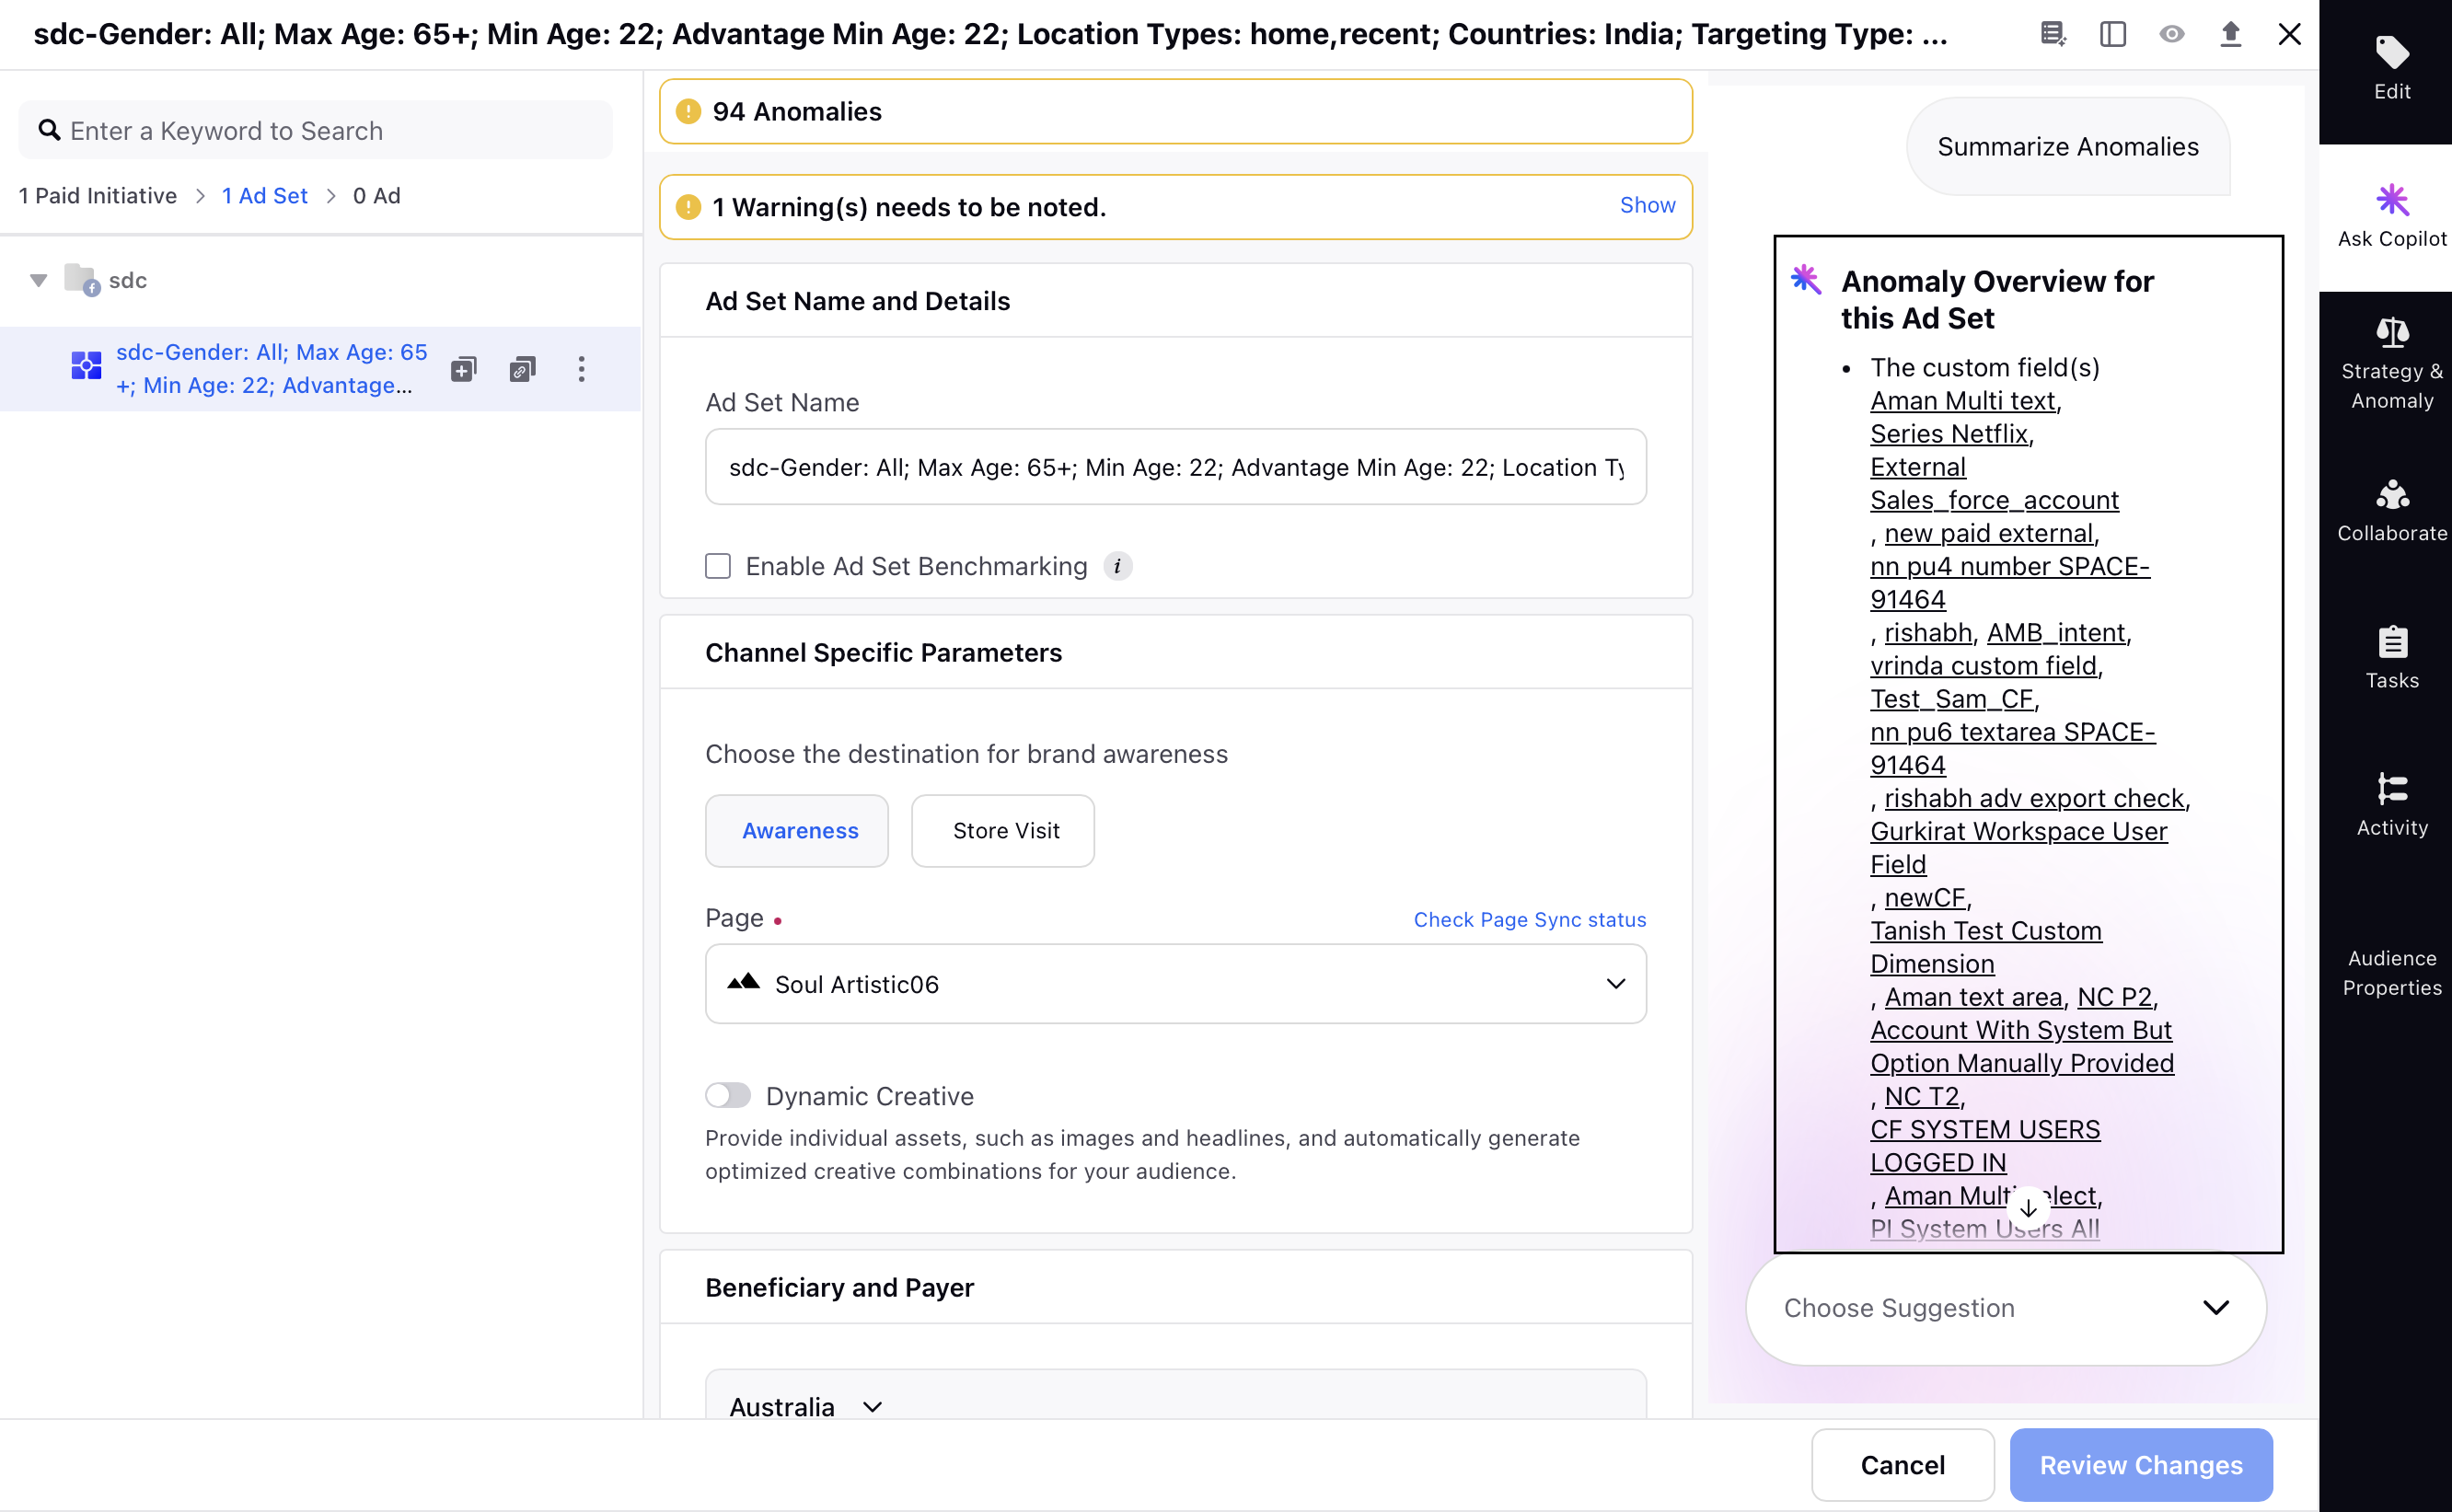Click the Ad Set Name input field
Image resolution: width=2452 pixels, height=1512 pixels.
point(1175,467)
